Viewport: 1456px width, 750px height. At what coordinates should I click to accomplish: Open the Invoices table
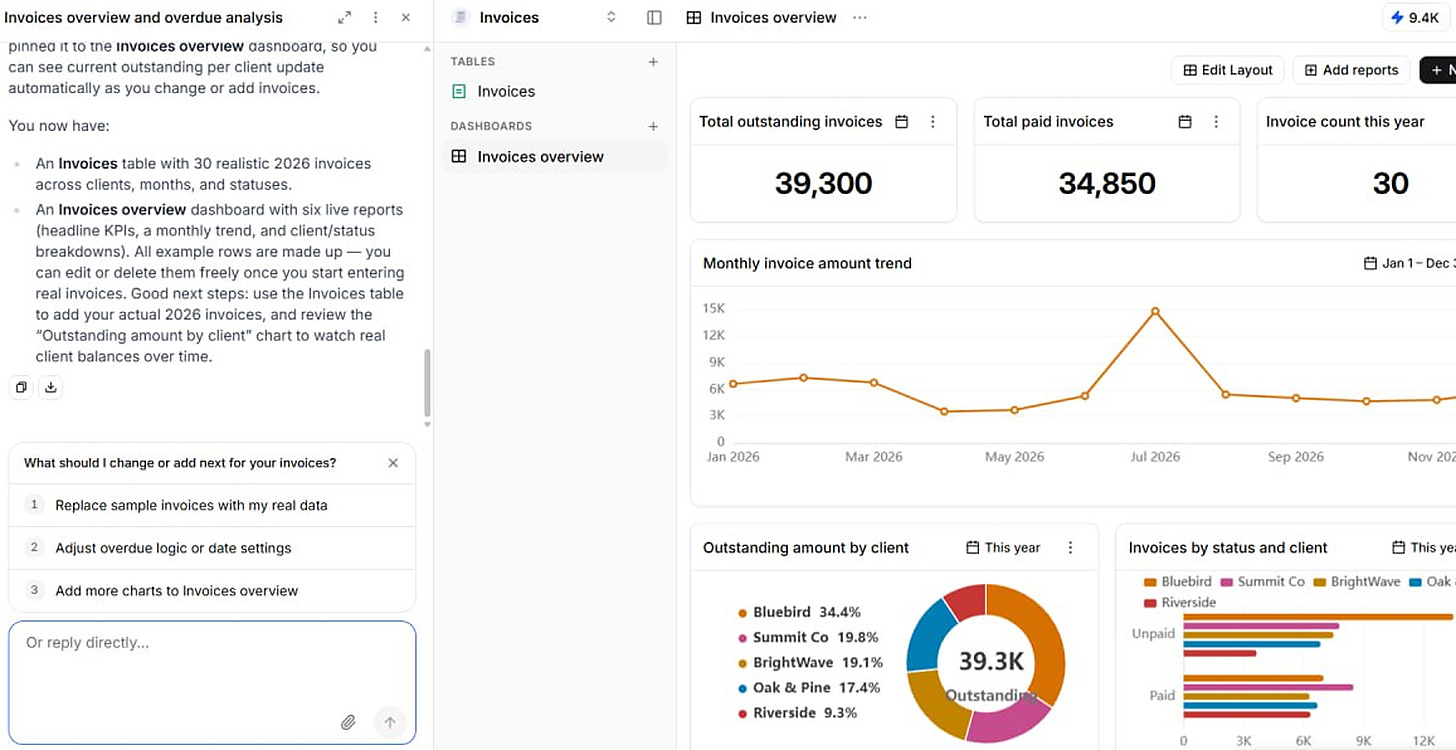[x=555, y=91]
